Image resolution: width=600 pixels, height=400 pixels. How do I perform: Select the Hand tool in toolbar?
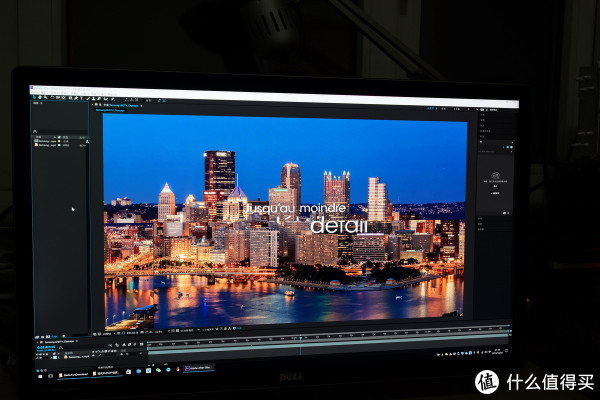point(37,97)
